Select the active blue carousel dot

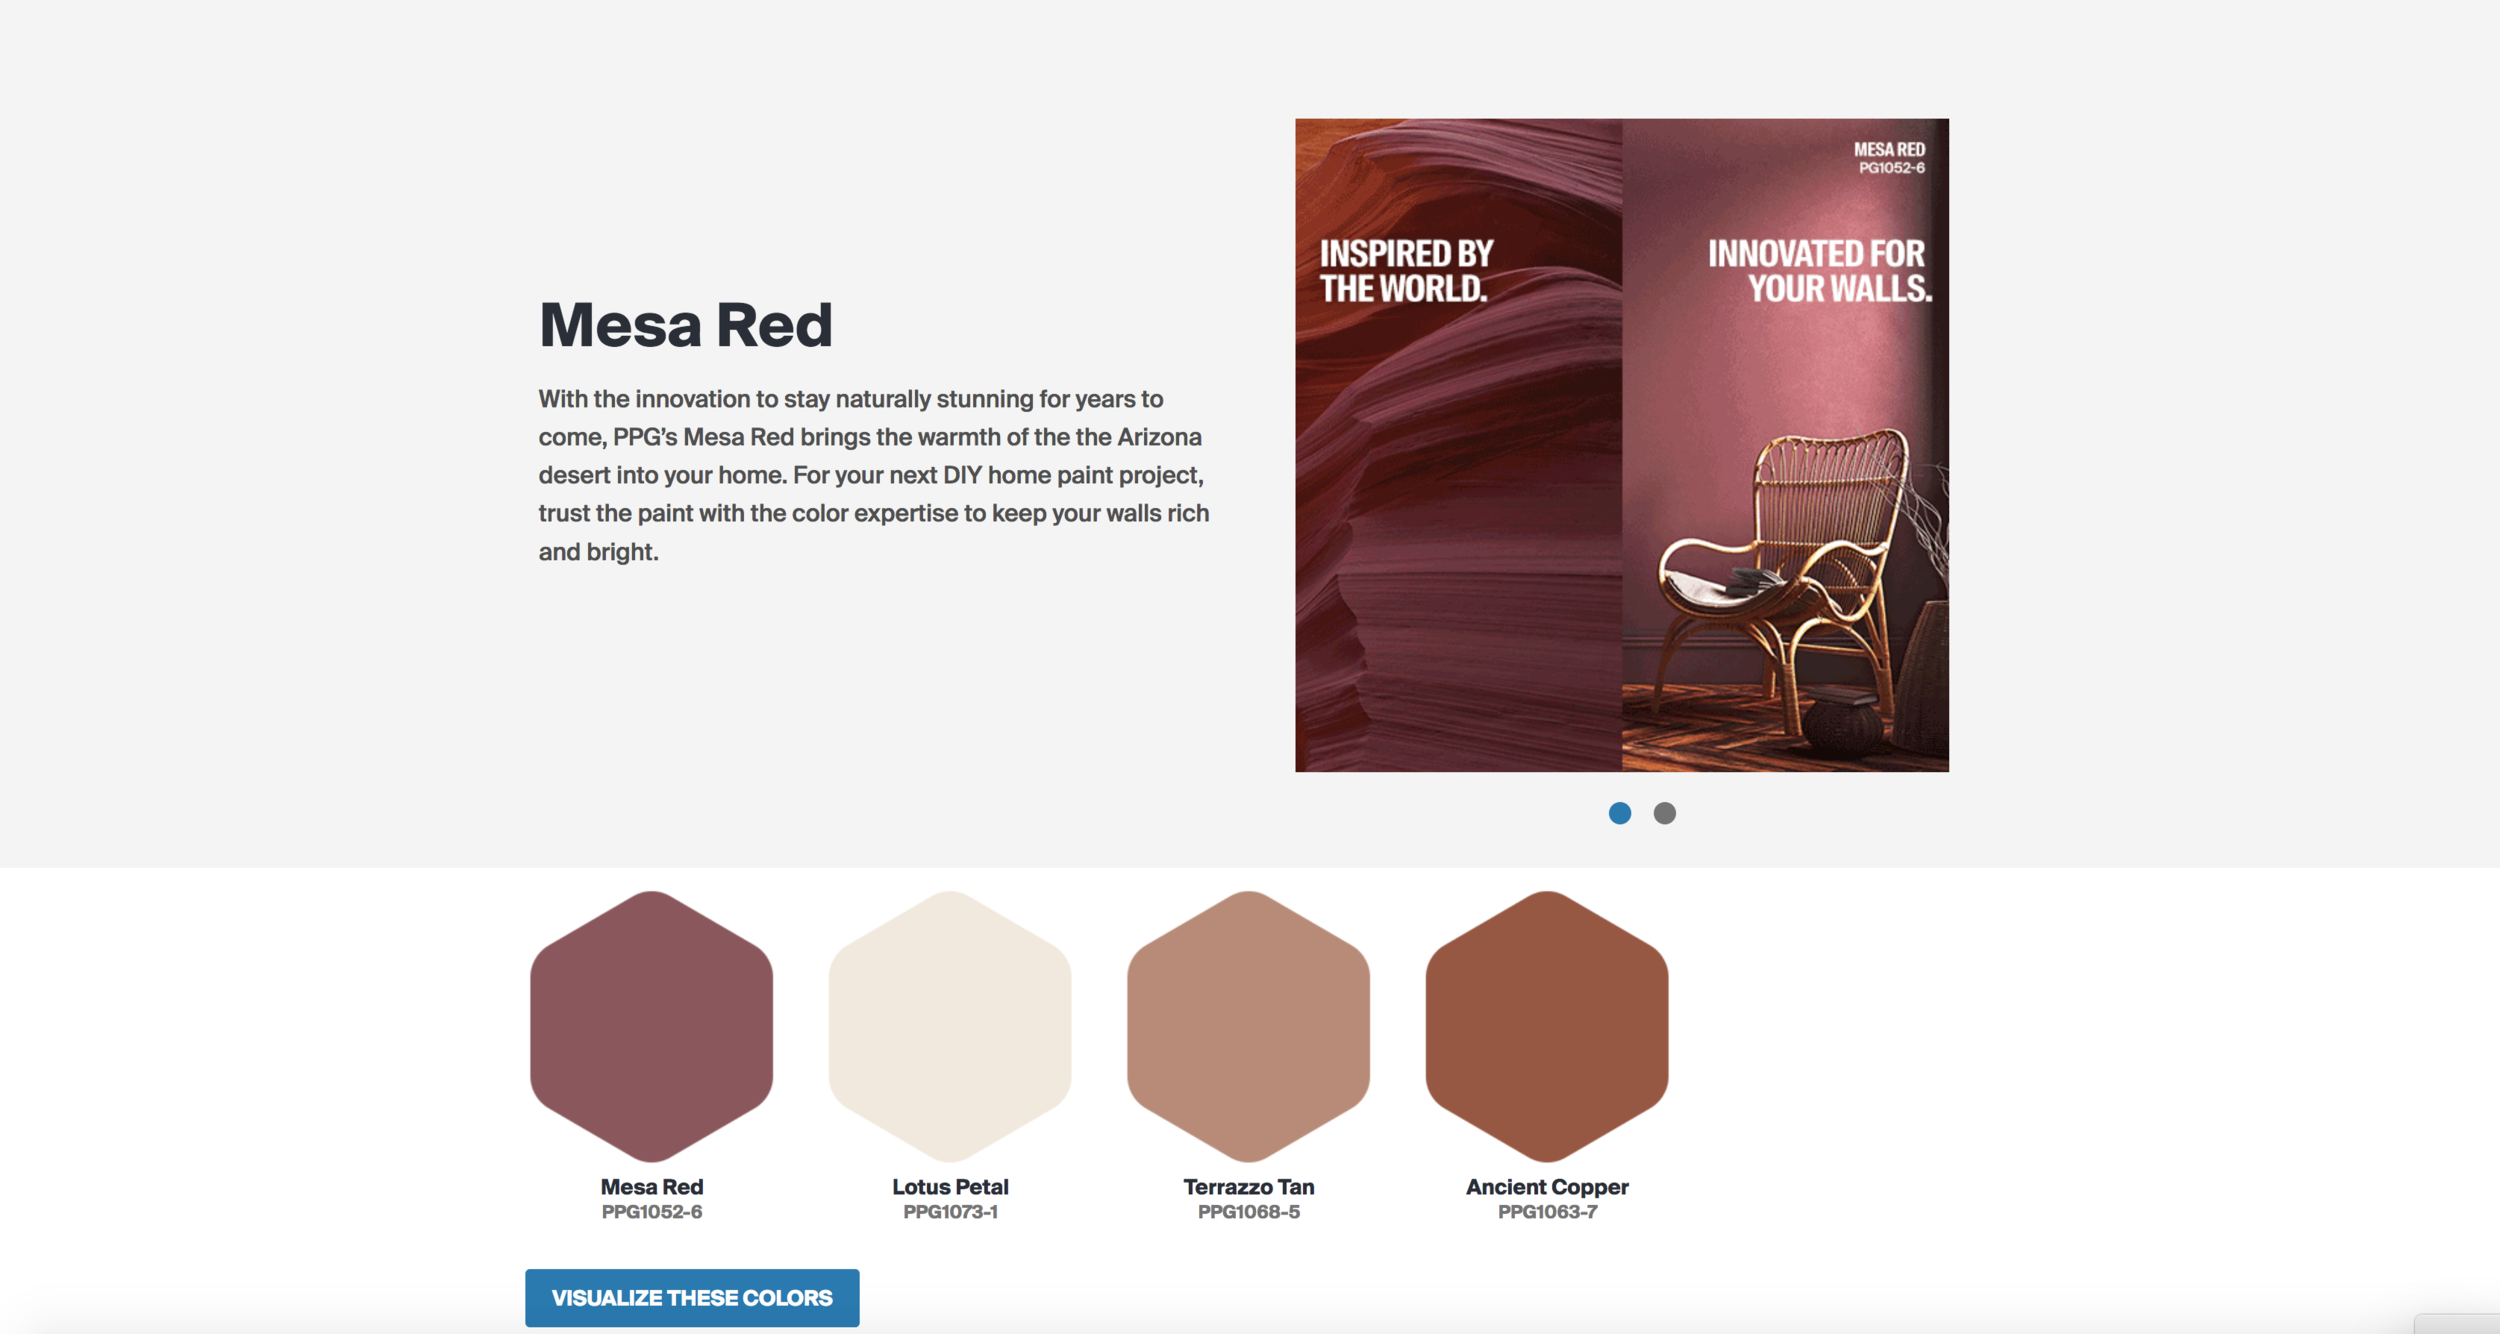click(1619, 813)
